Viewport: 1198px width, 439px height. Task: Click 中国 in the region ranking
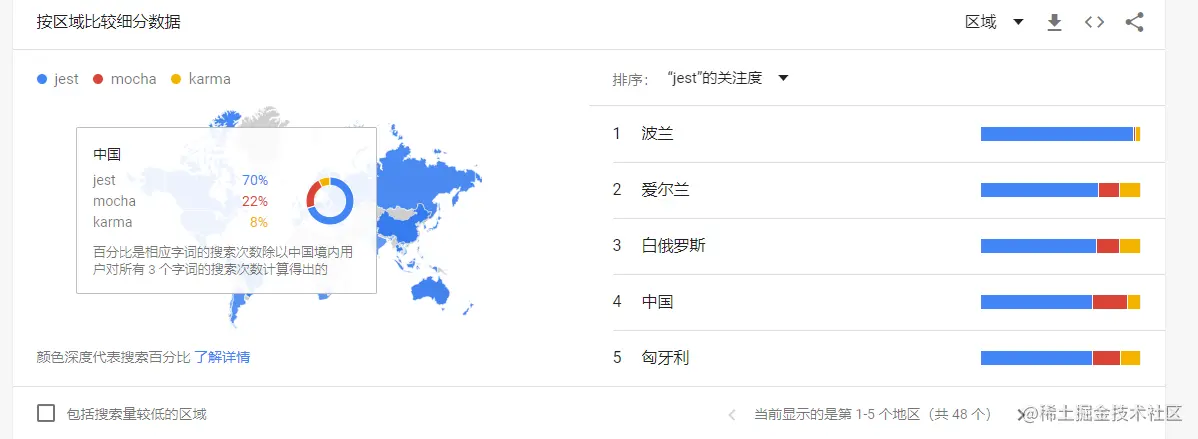tap(658, 302)
